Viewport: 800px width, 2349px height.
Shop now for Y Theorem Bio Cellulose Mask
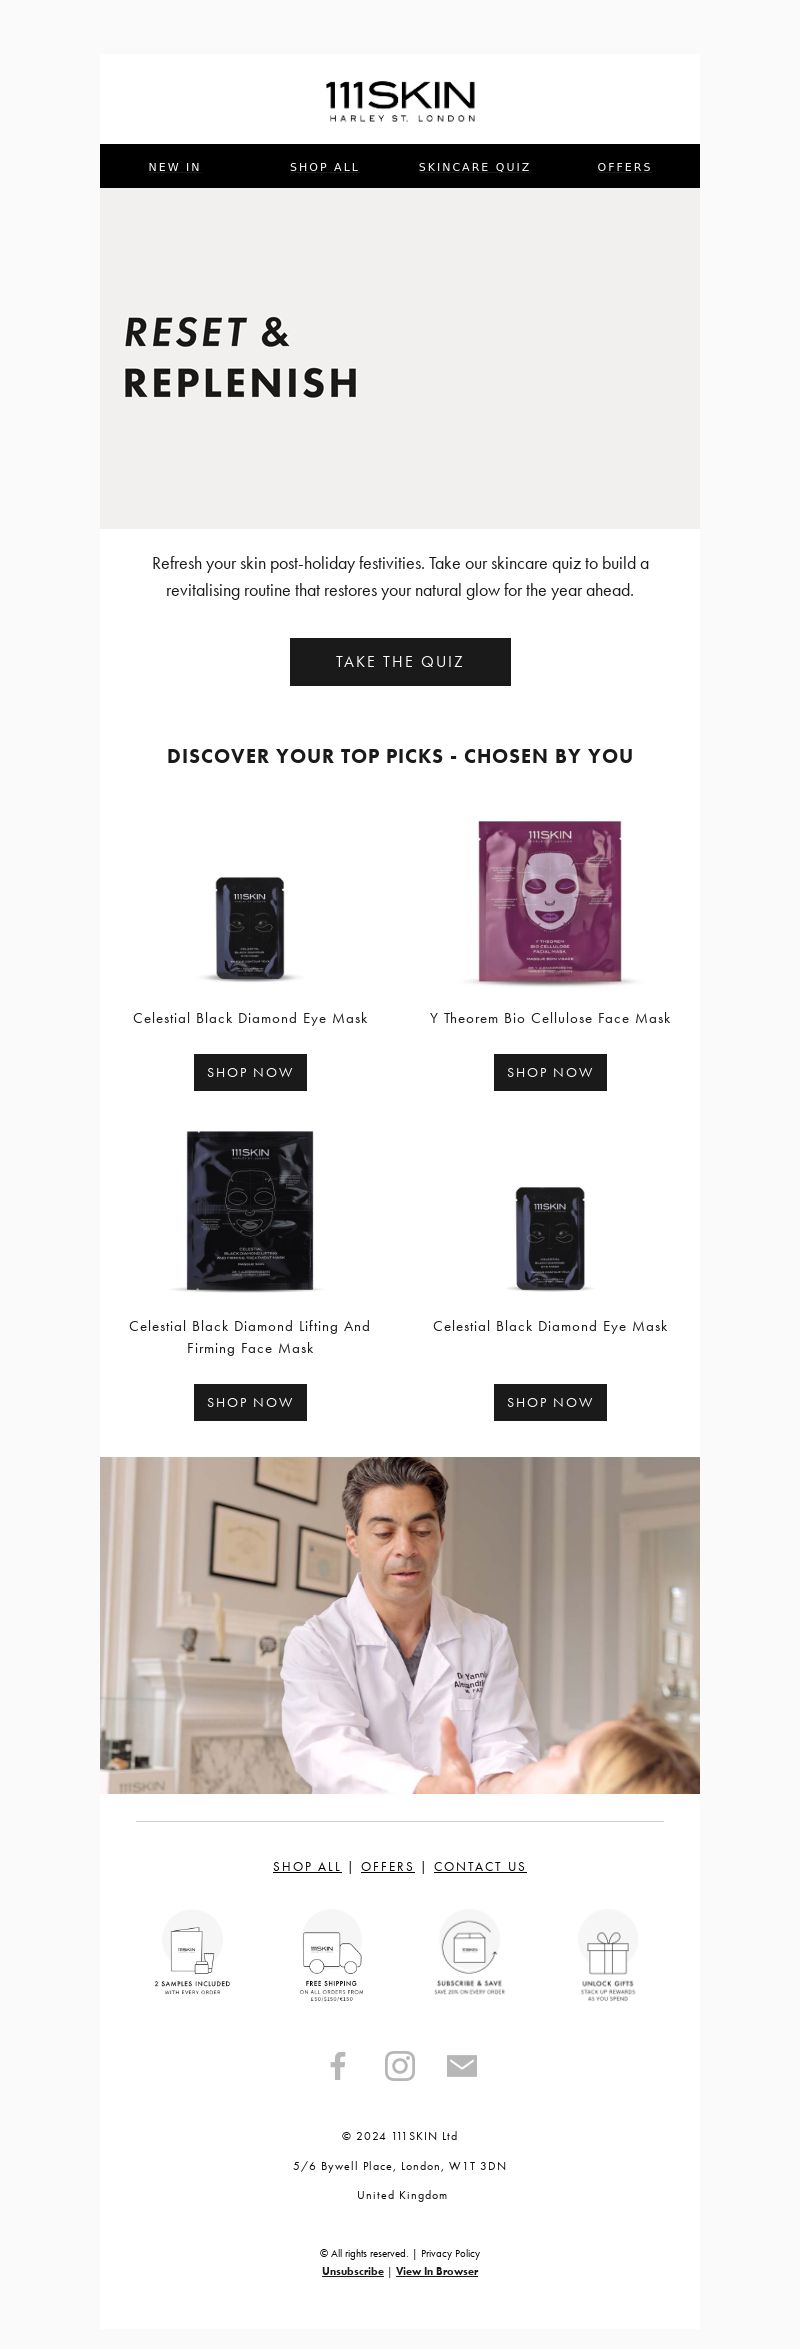pyautogui.click(x=550, y=1072)
